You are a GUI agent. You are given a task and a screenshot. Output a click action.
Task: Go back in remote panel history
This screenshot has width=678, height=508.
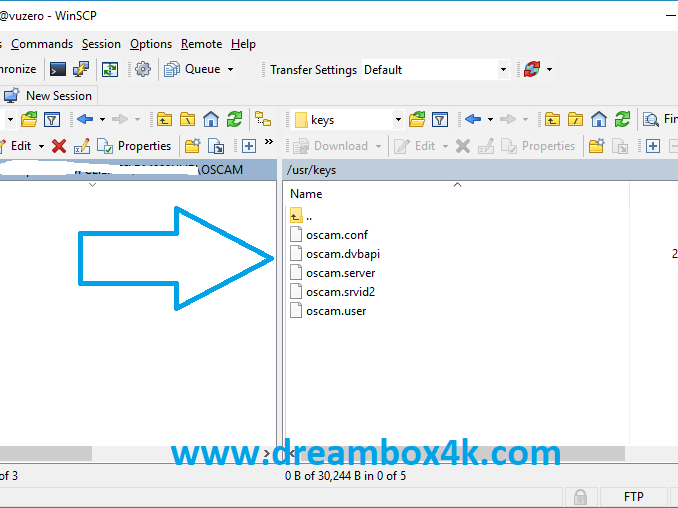pyautogui.click(x=473, y=119)
